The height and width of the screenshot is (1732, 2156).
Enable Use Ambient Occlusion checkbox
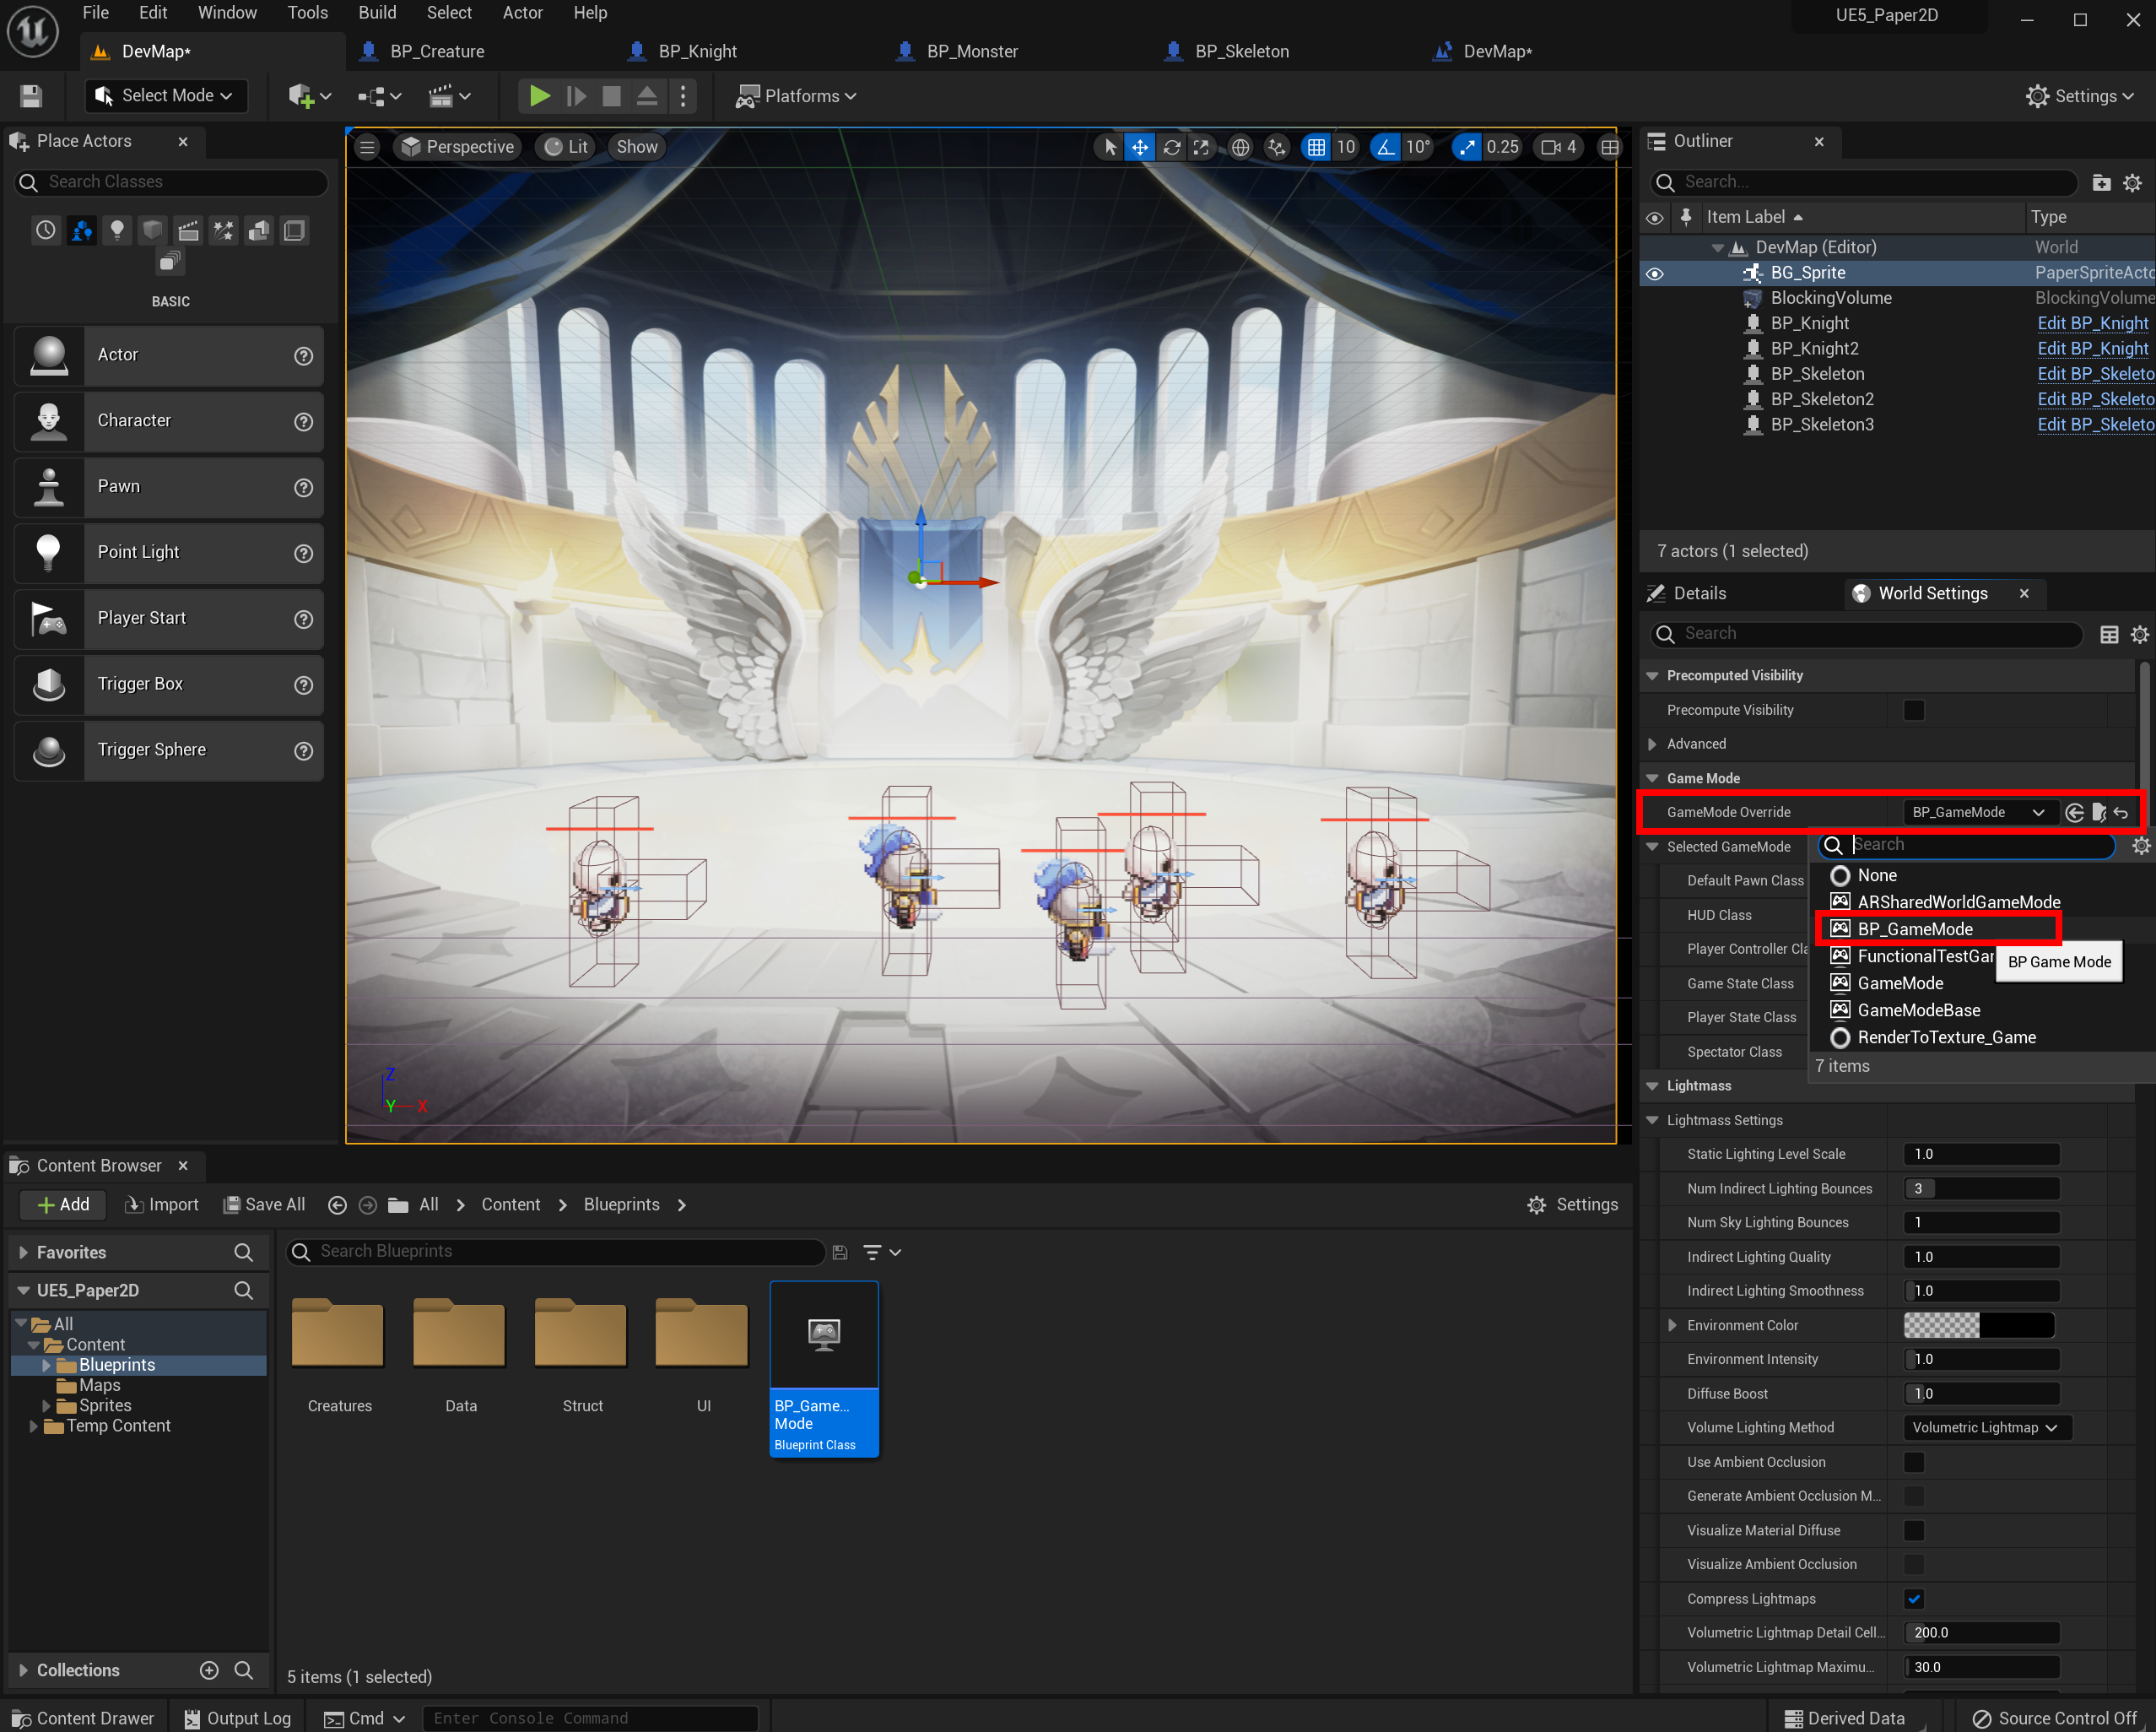pyautogui.click(x=1914, y=1462)
